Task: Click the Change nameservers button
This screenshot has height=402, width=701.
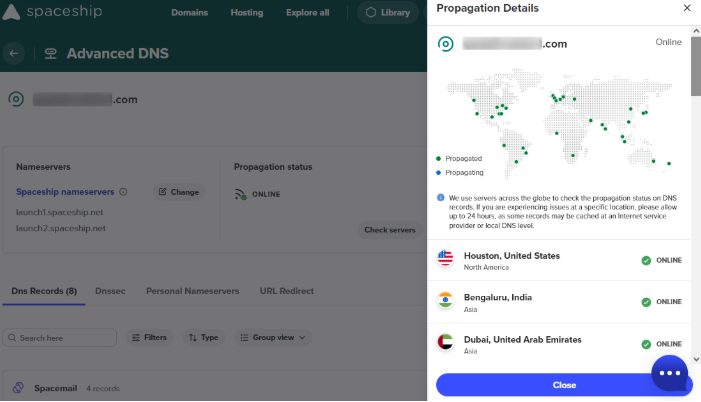Action: pos(178,192)
